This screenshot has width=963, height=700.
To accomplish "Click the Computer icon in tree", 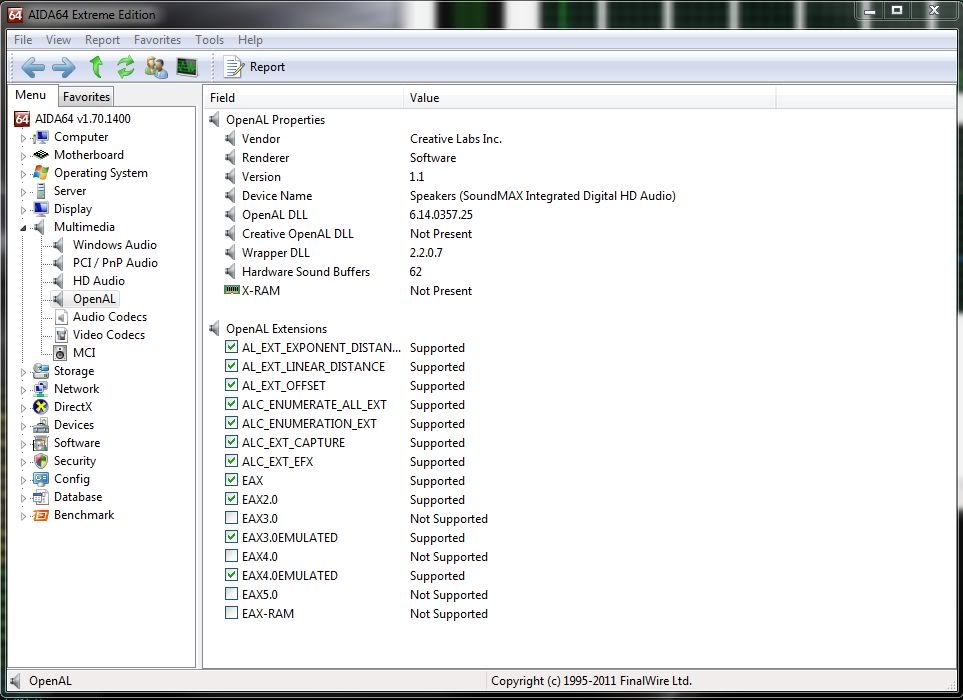I will tap(40, 137).
